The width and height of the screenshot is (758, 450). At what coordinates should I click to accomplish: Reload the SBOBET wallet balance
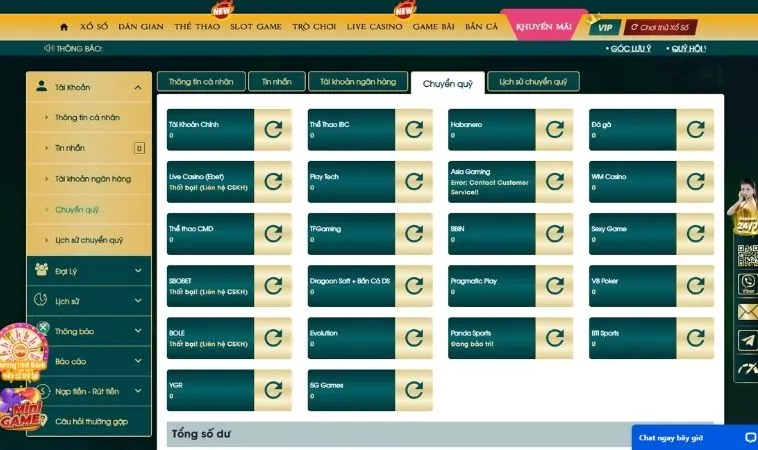pyautogui.click(x=273, y=286)
